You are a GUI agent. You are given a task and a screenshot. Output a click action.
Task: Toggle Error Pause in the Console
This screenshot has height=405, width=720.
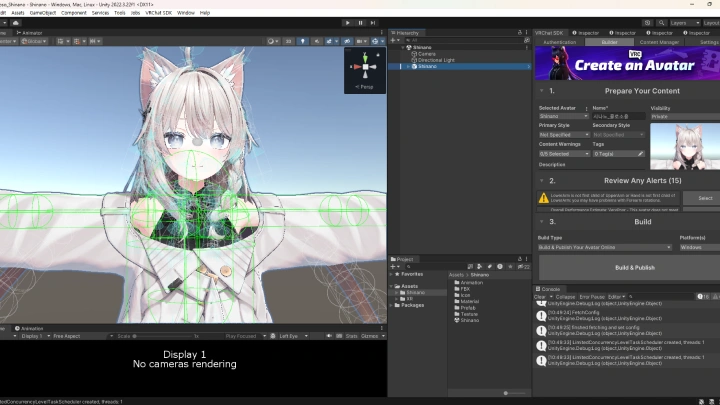click(592, 297)
